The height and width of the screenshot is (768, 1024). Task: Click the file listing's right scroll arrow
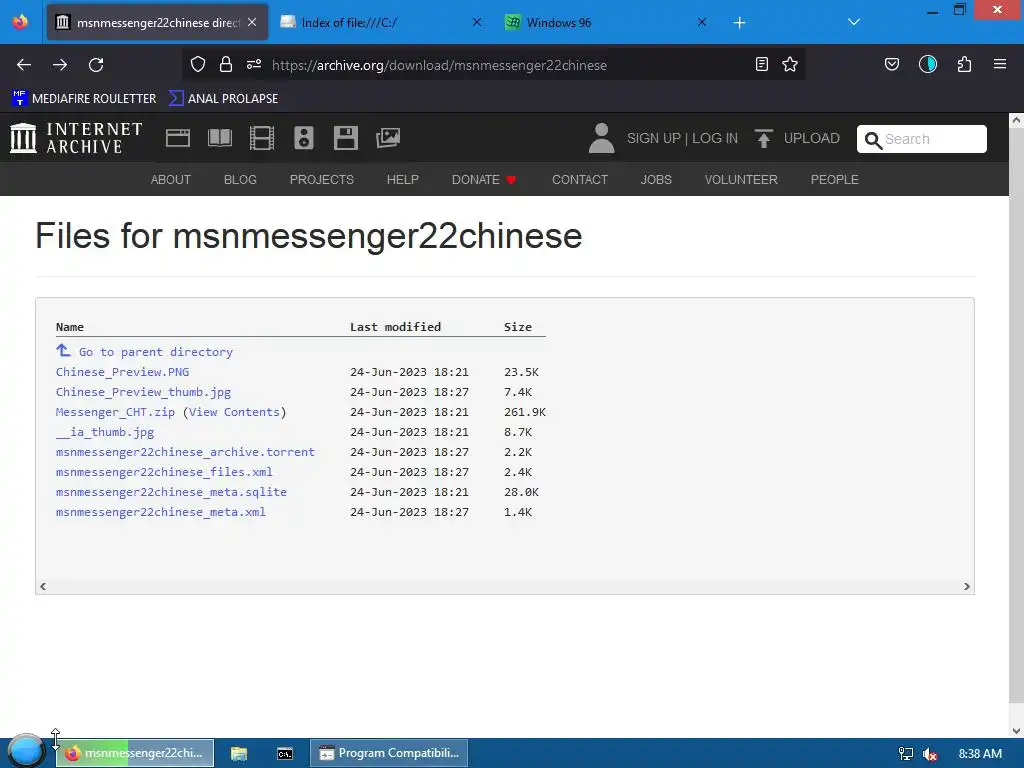pyautogui.click(x=967, y=586)
